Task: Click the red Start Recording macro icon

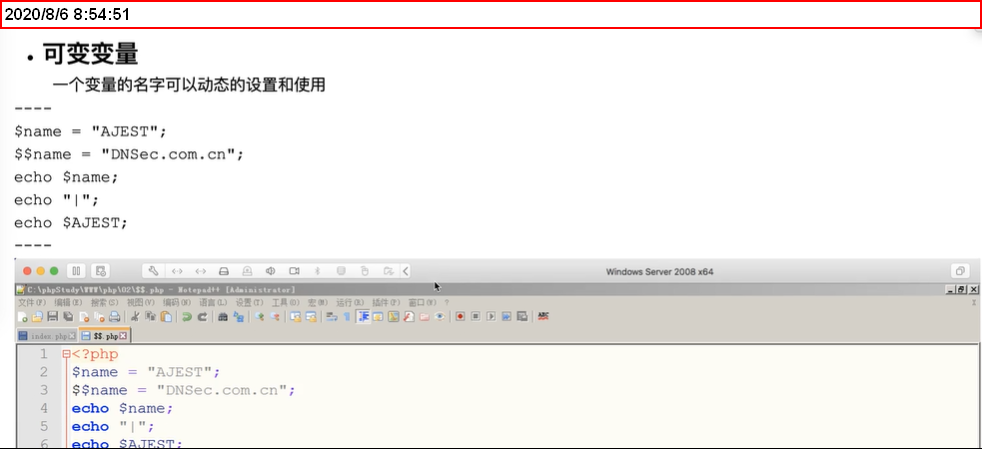Action: click(x=460, y=317)
